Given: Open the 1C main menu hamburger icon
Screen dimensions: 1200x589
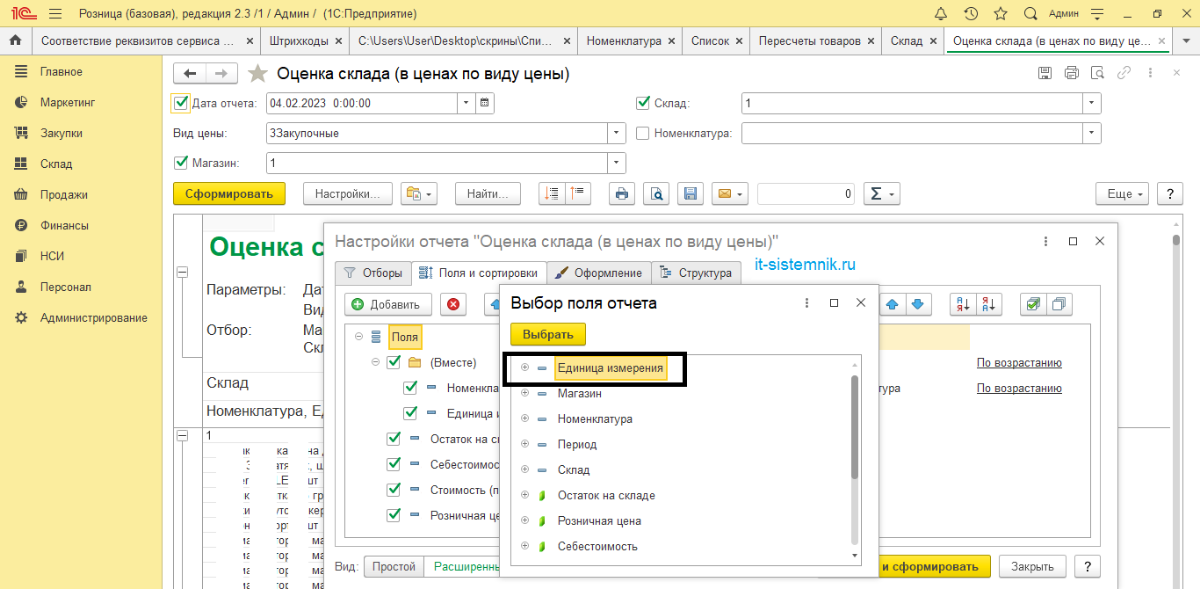Looking at the screenshot, I should pos(54,14).
